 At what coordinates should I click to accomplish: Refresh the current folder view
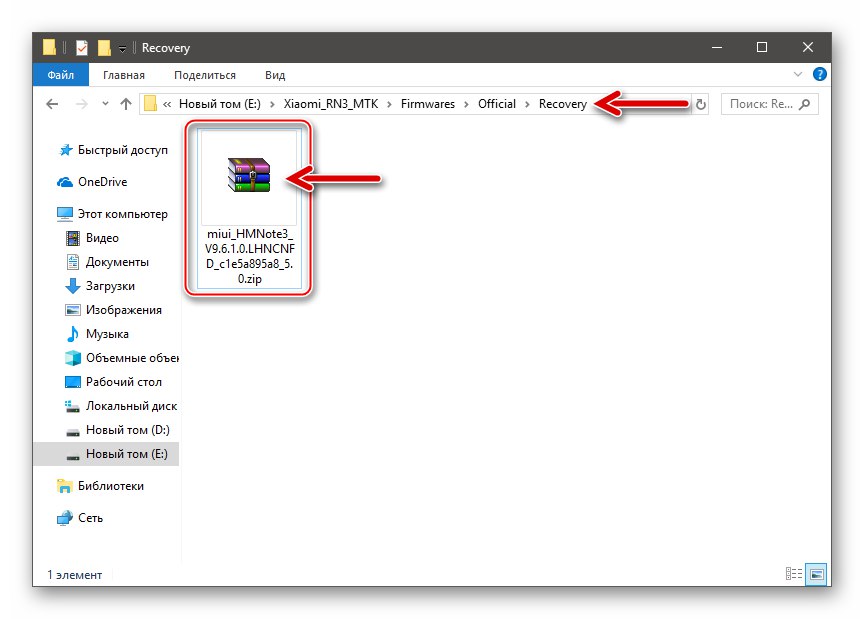click(x=700, y=104)
